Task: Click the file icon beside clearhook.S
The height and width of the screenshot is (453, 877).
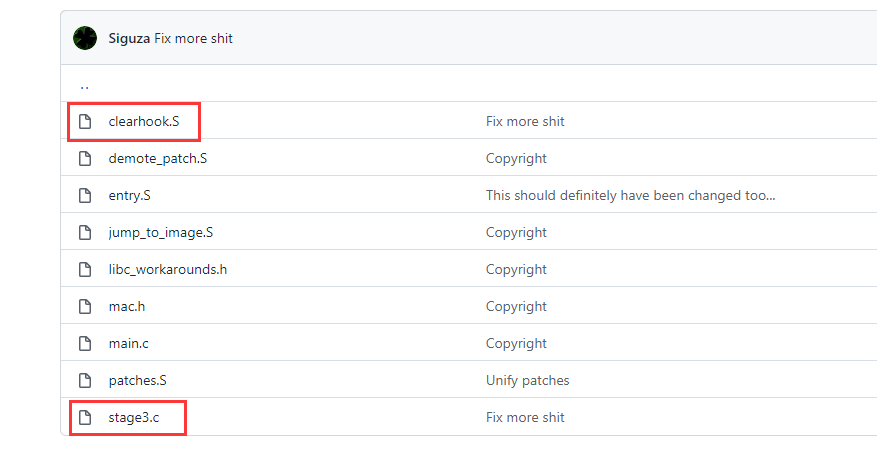Action: [85, 121]
